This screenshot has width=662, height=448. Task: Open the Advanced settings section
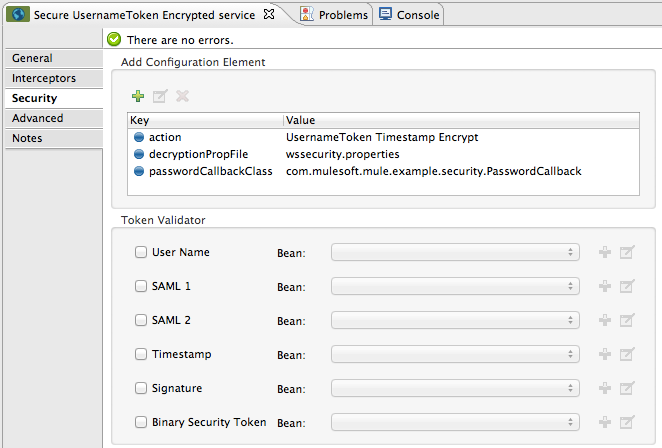point(38,118)
